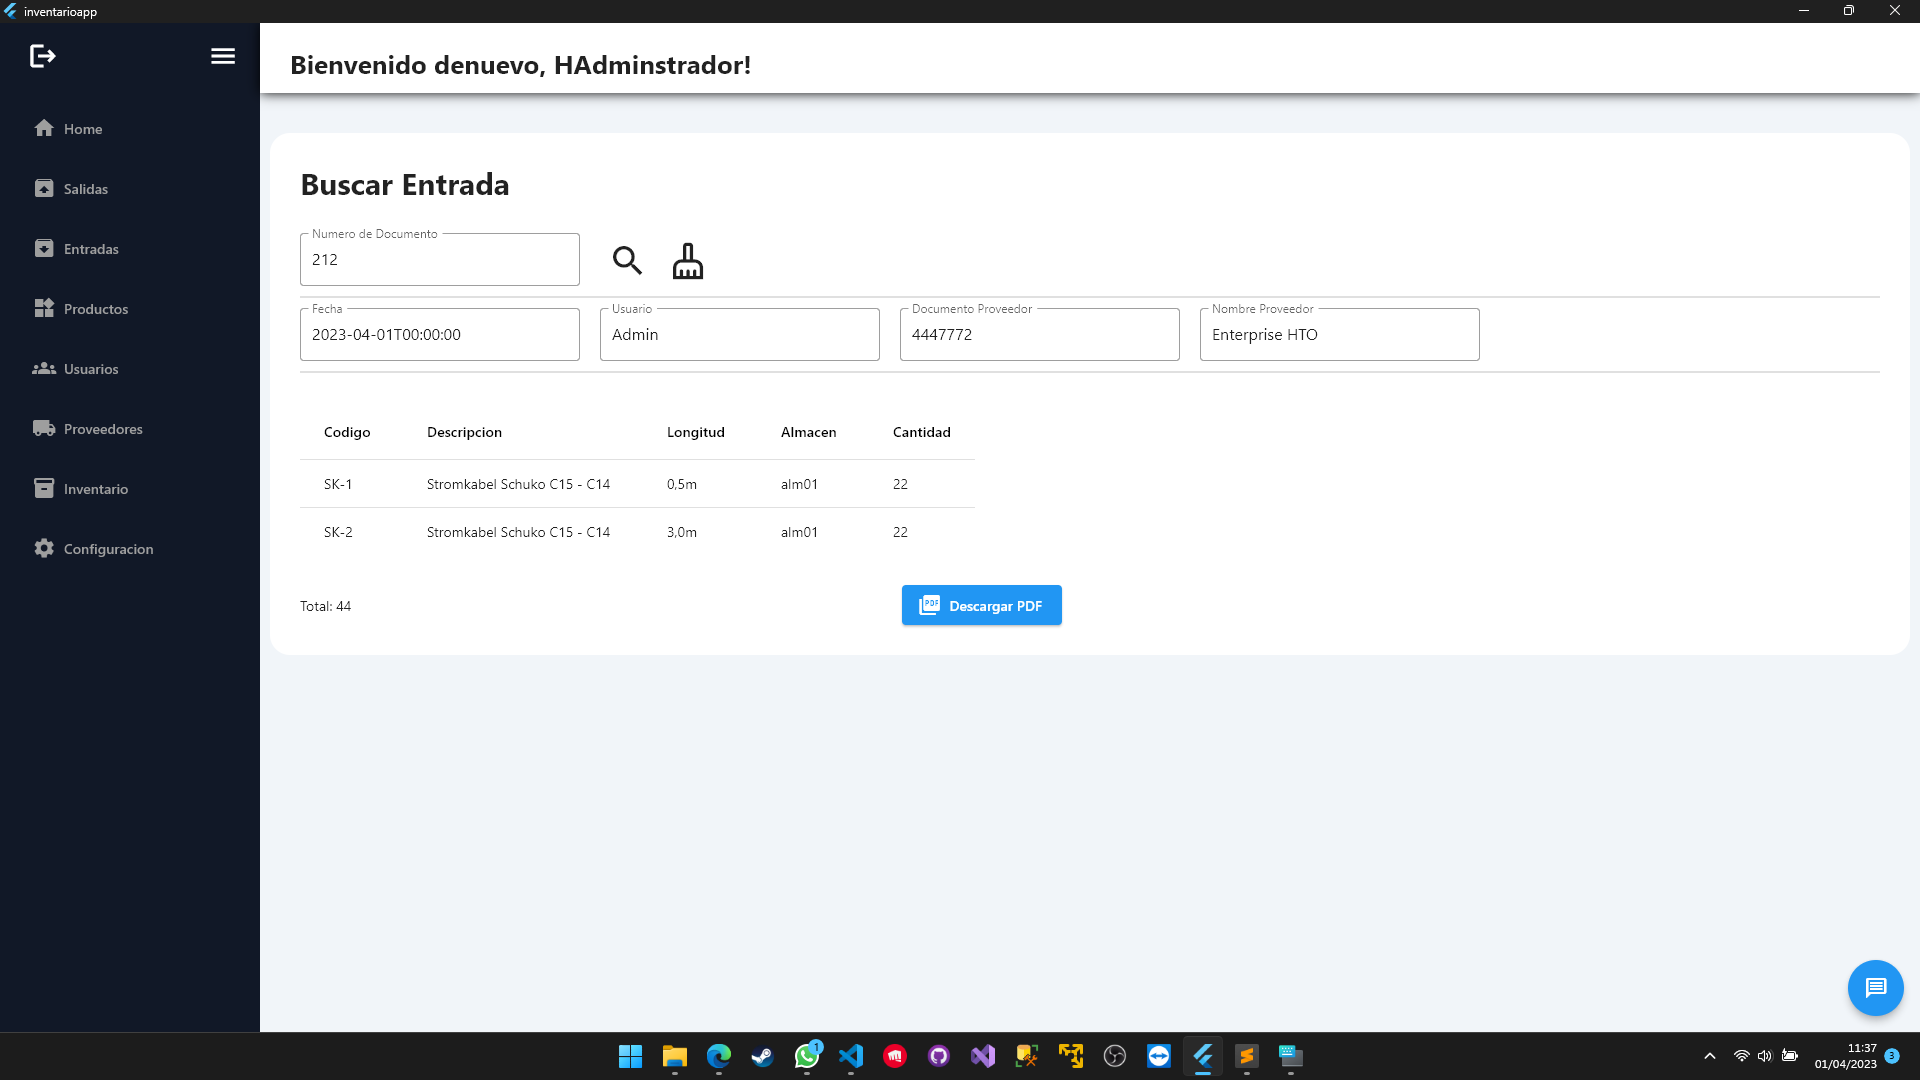Screen dimensions: 1920x1080
Task: Click the Configuracion gear icon
Action: (x=44, y=548)
